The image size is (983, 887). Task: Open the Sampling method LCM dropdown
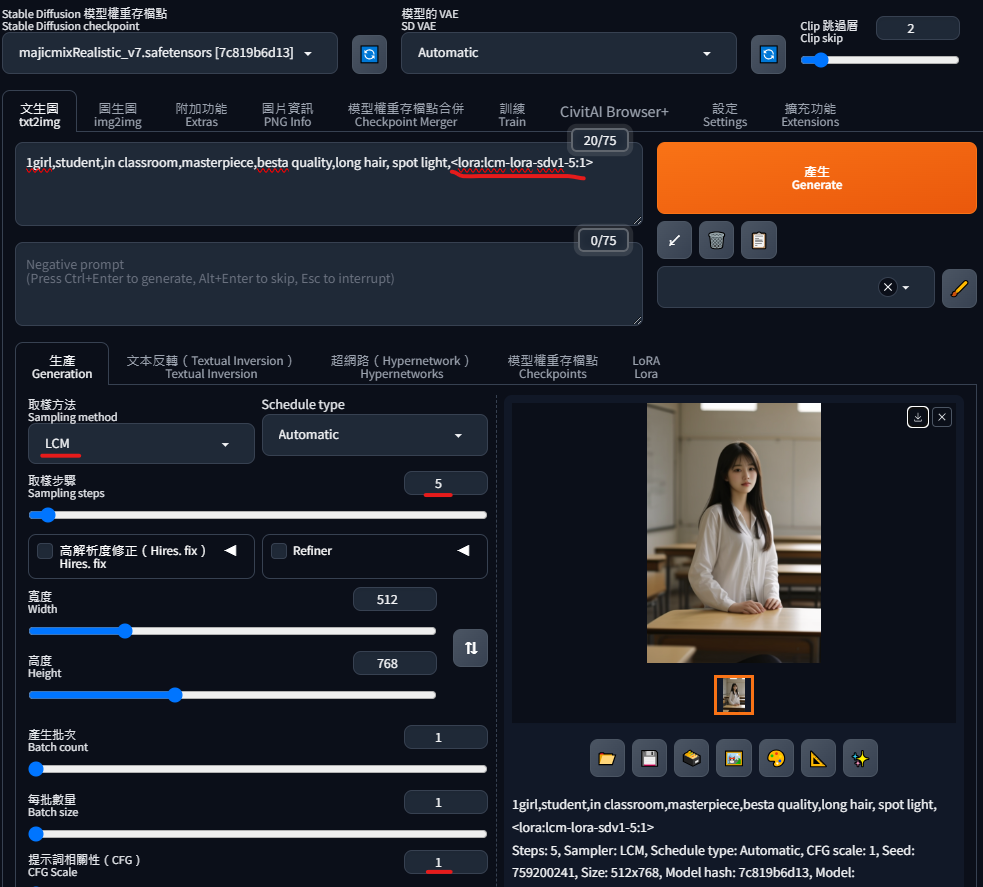141,443
